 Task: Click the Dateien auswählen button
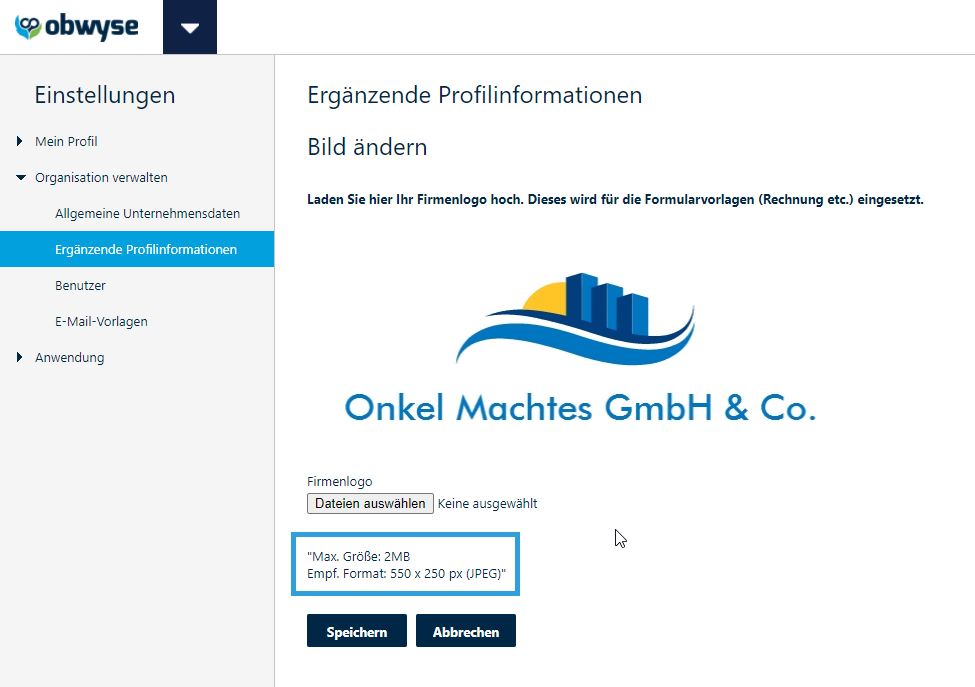370,504
